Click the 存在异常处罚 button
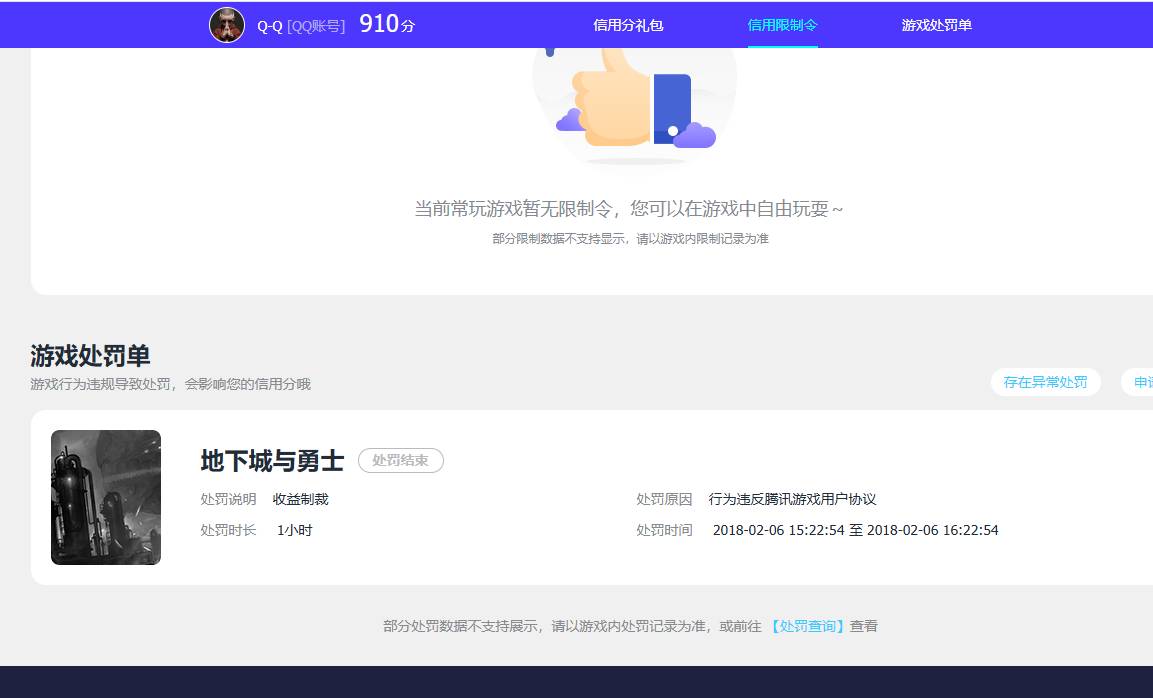Viewport: 1153px width, 698px height. (x=1045, y=382)
